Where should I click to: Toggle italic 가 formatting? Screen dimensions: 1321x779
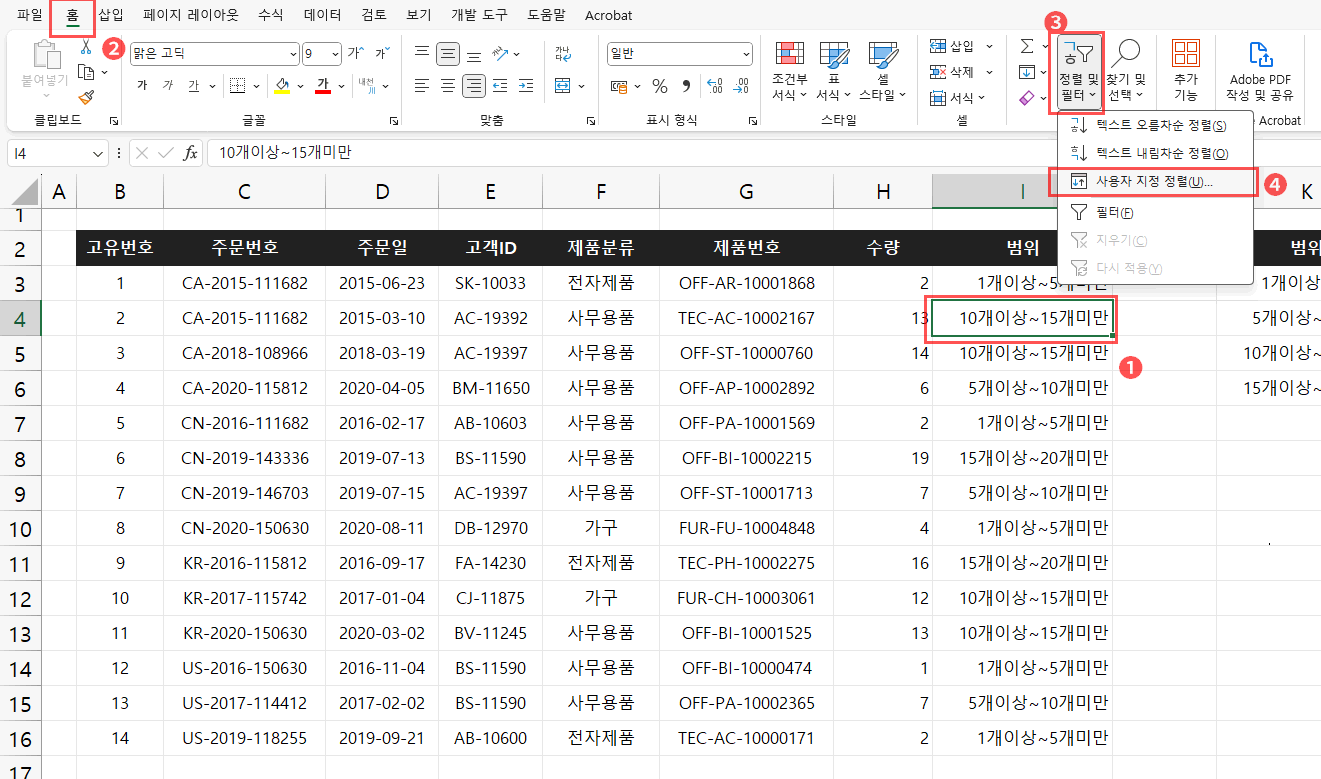coord(168,86)
